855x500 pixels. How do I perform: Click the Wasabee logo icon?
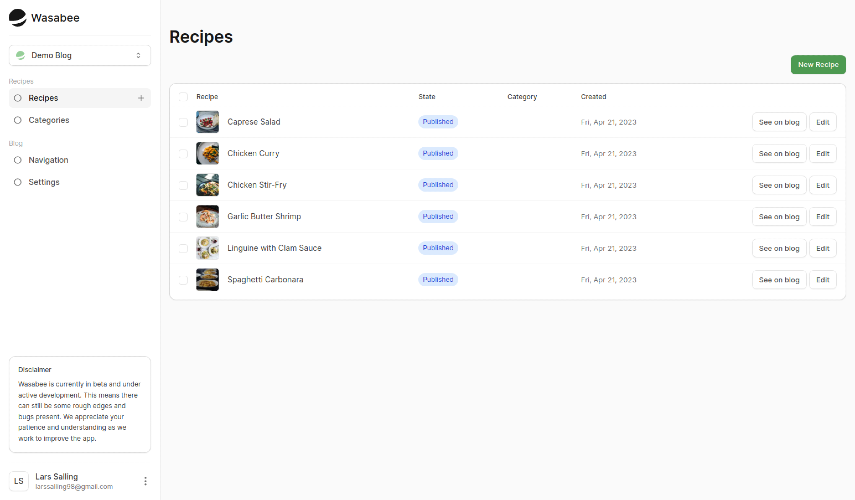coord(17,17)
